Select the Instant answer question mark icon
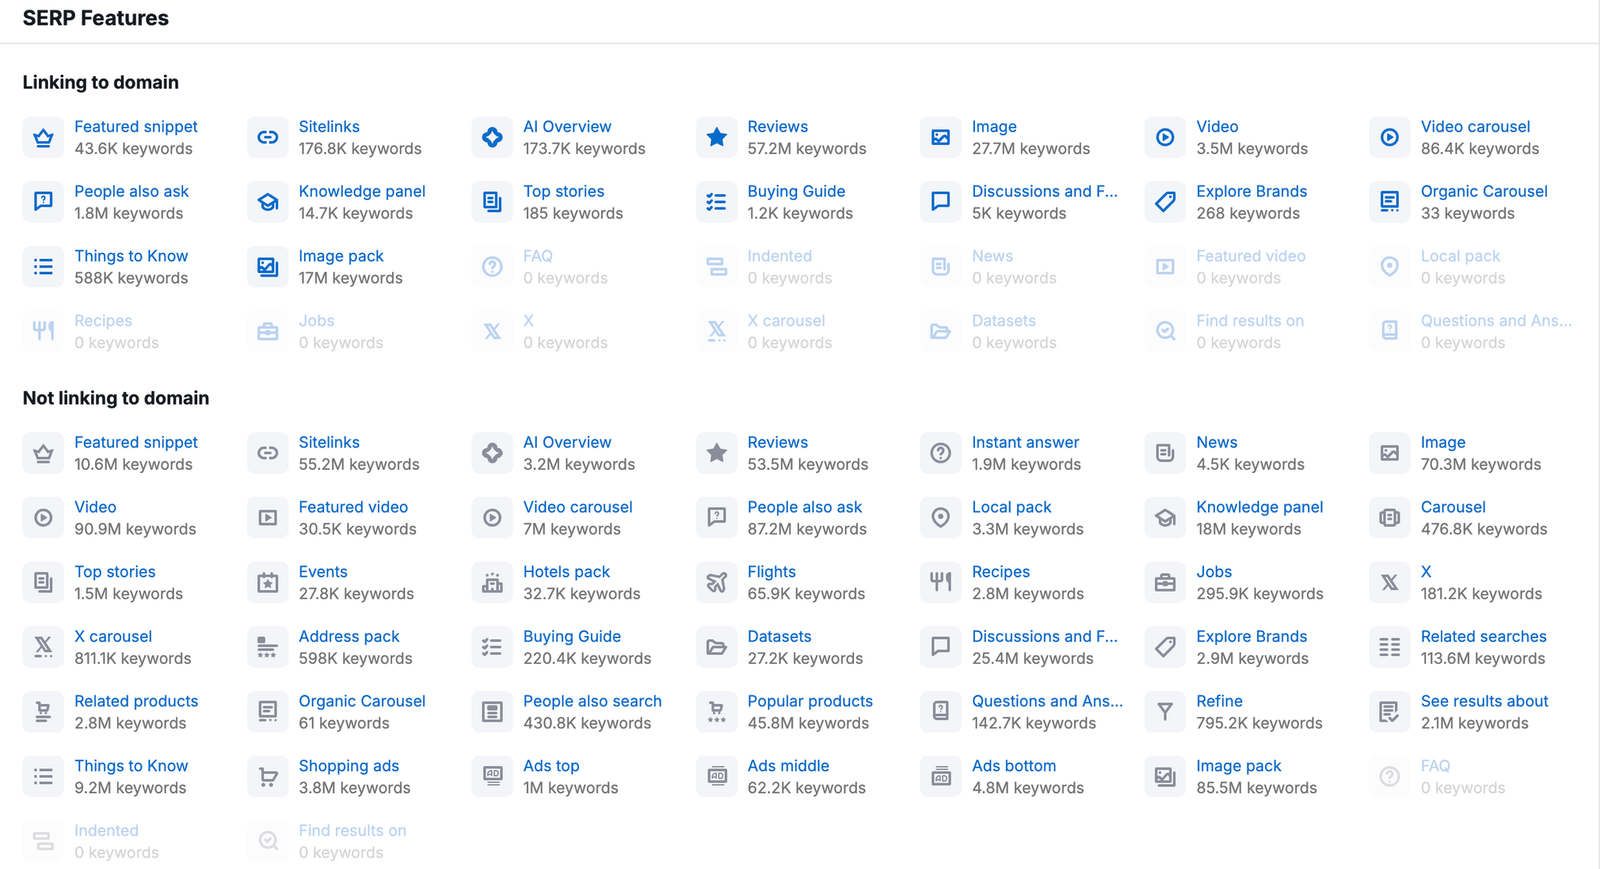Screen dimensions: 1600x869 940,453
